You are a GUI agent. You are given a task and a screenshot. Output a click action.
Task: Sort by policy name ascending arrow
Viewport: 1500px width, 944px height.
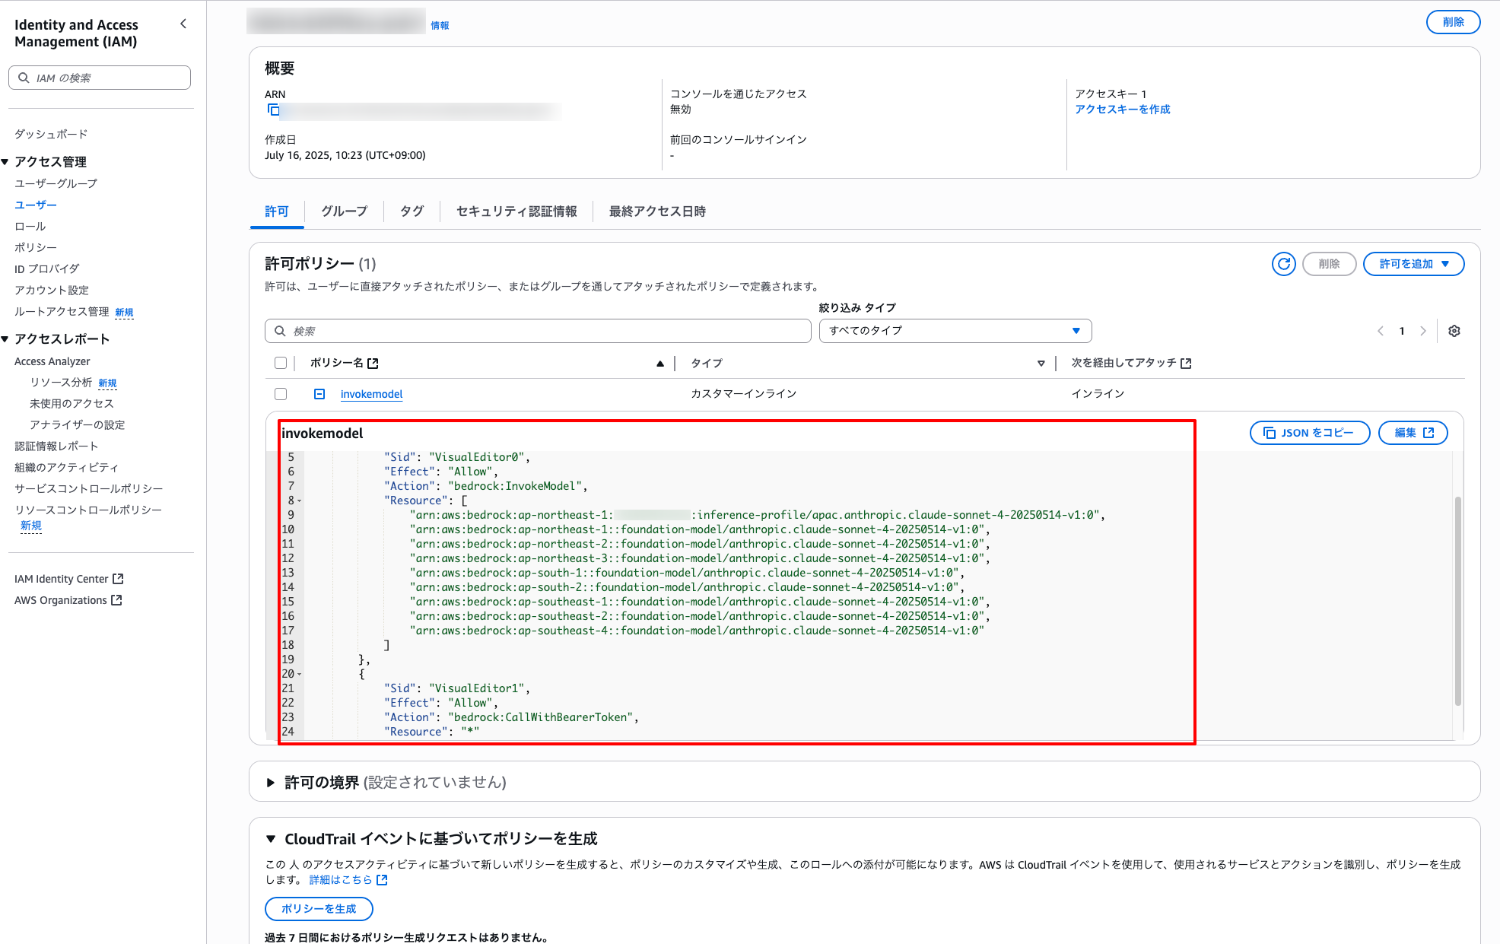[x=660, y=364]
